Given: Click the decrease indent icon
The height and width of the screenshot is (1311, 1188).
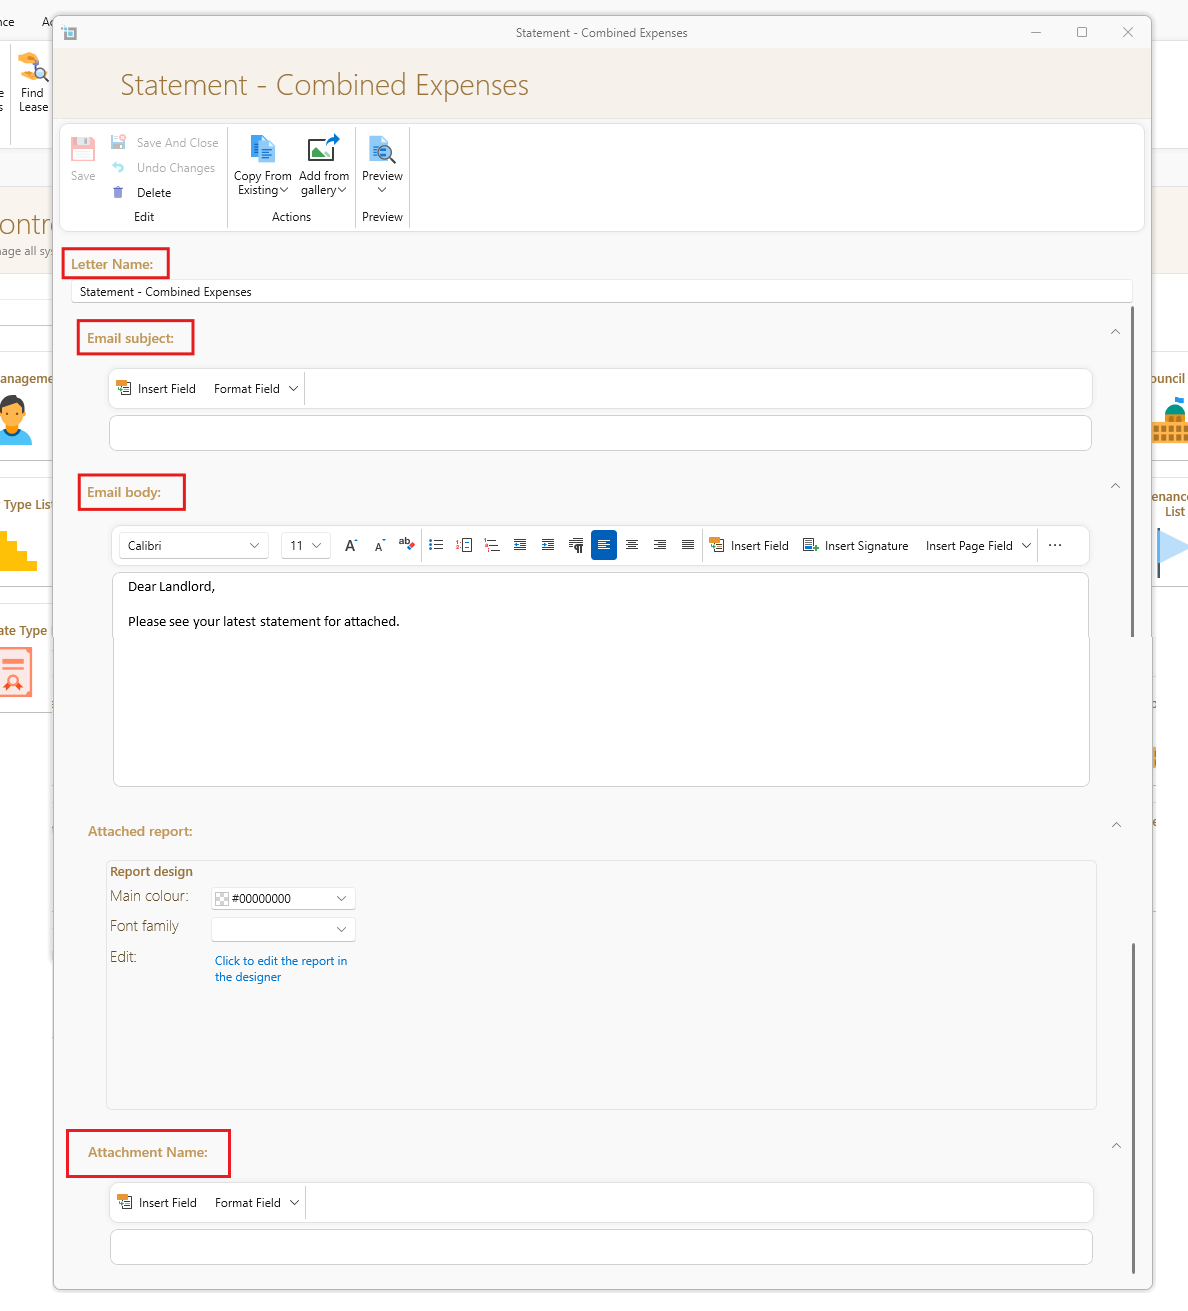Looking at the screenshot, I should point(520,545).
